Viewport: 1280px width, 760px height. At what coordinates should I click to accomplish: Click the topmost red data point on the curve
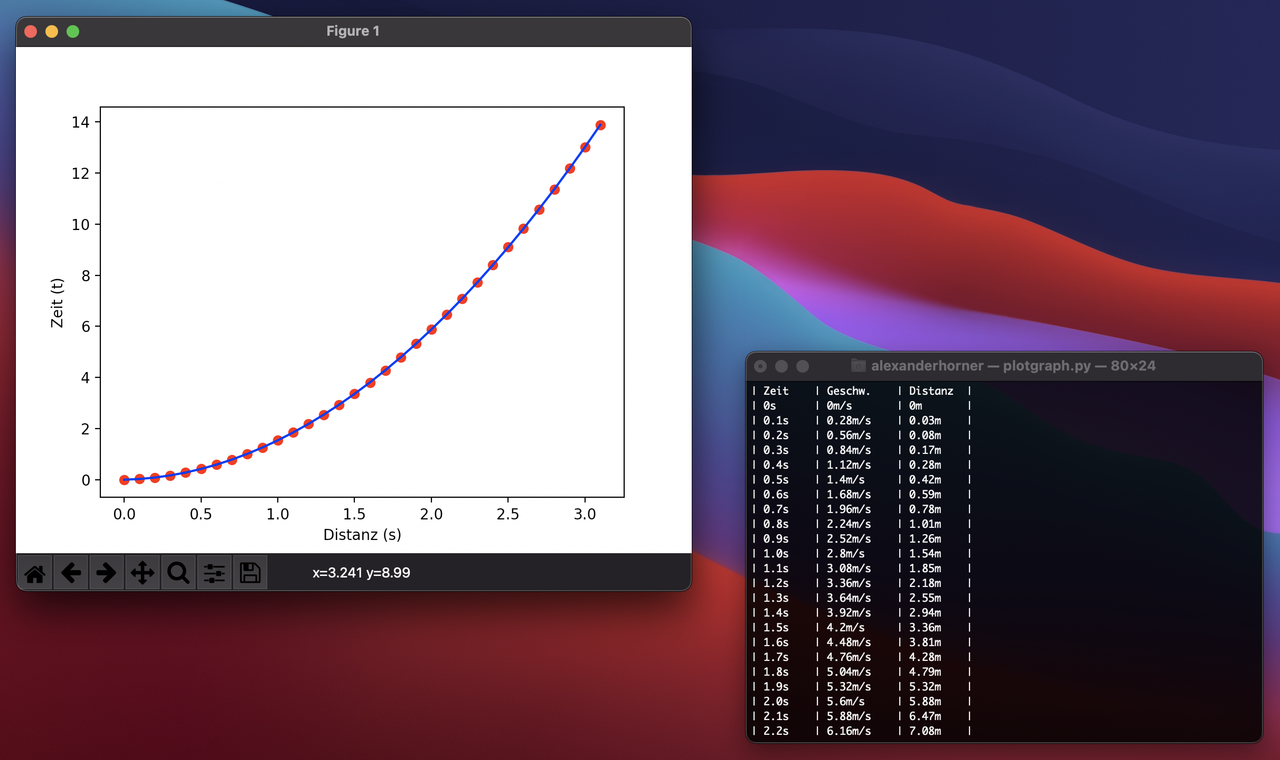click(x=600, y=125)
